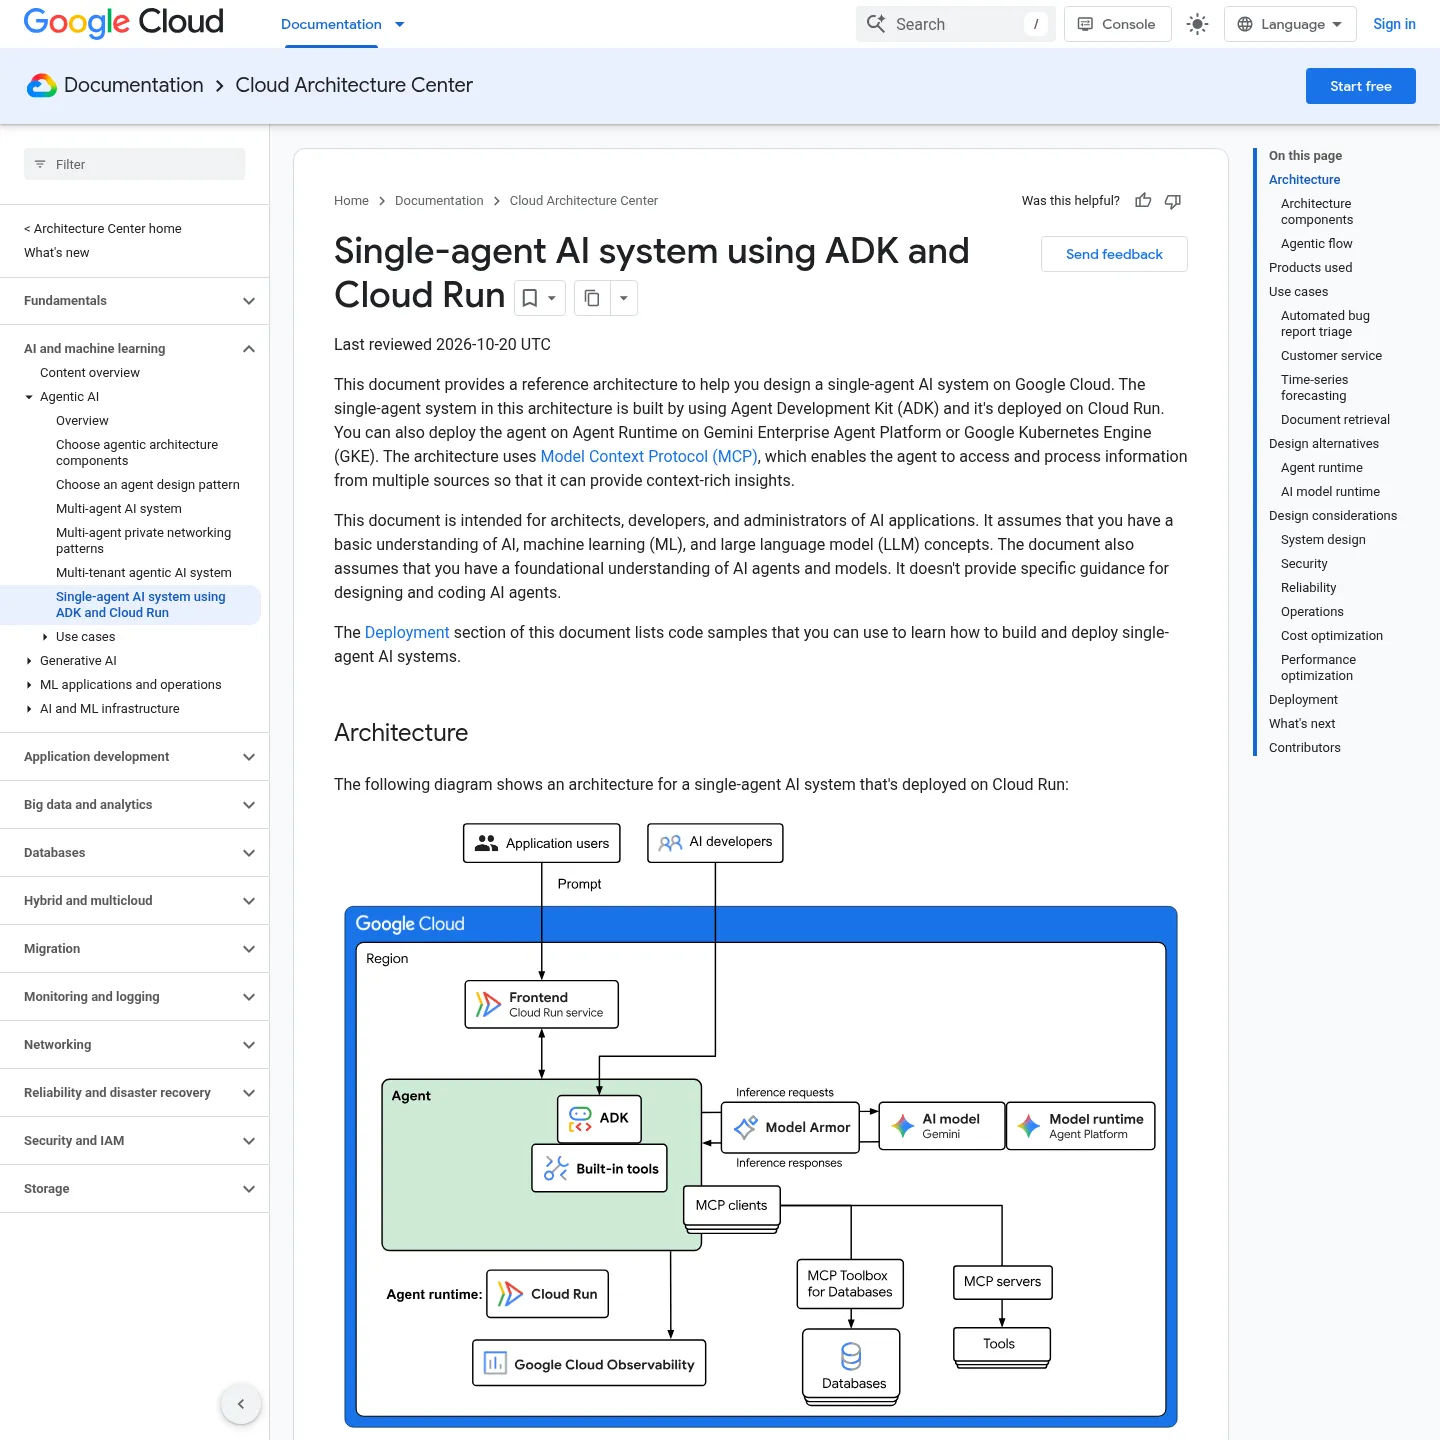
Task: Click the Sign in link
Action: click(x=1394, y=24)
